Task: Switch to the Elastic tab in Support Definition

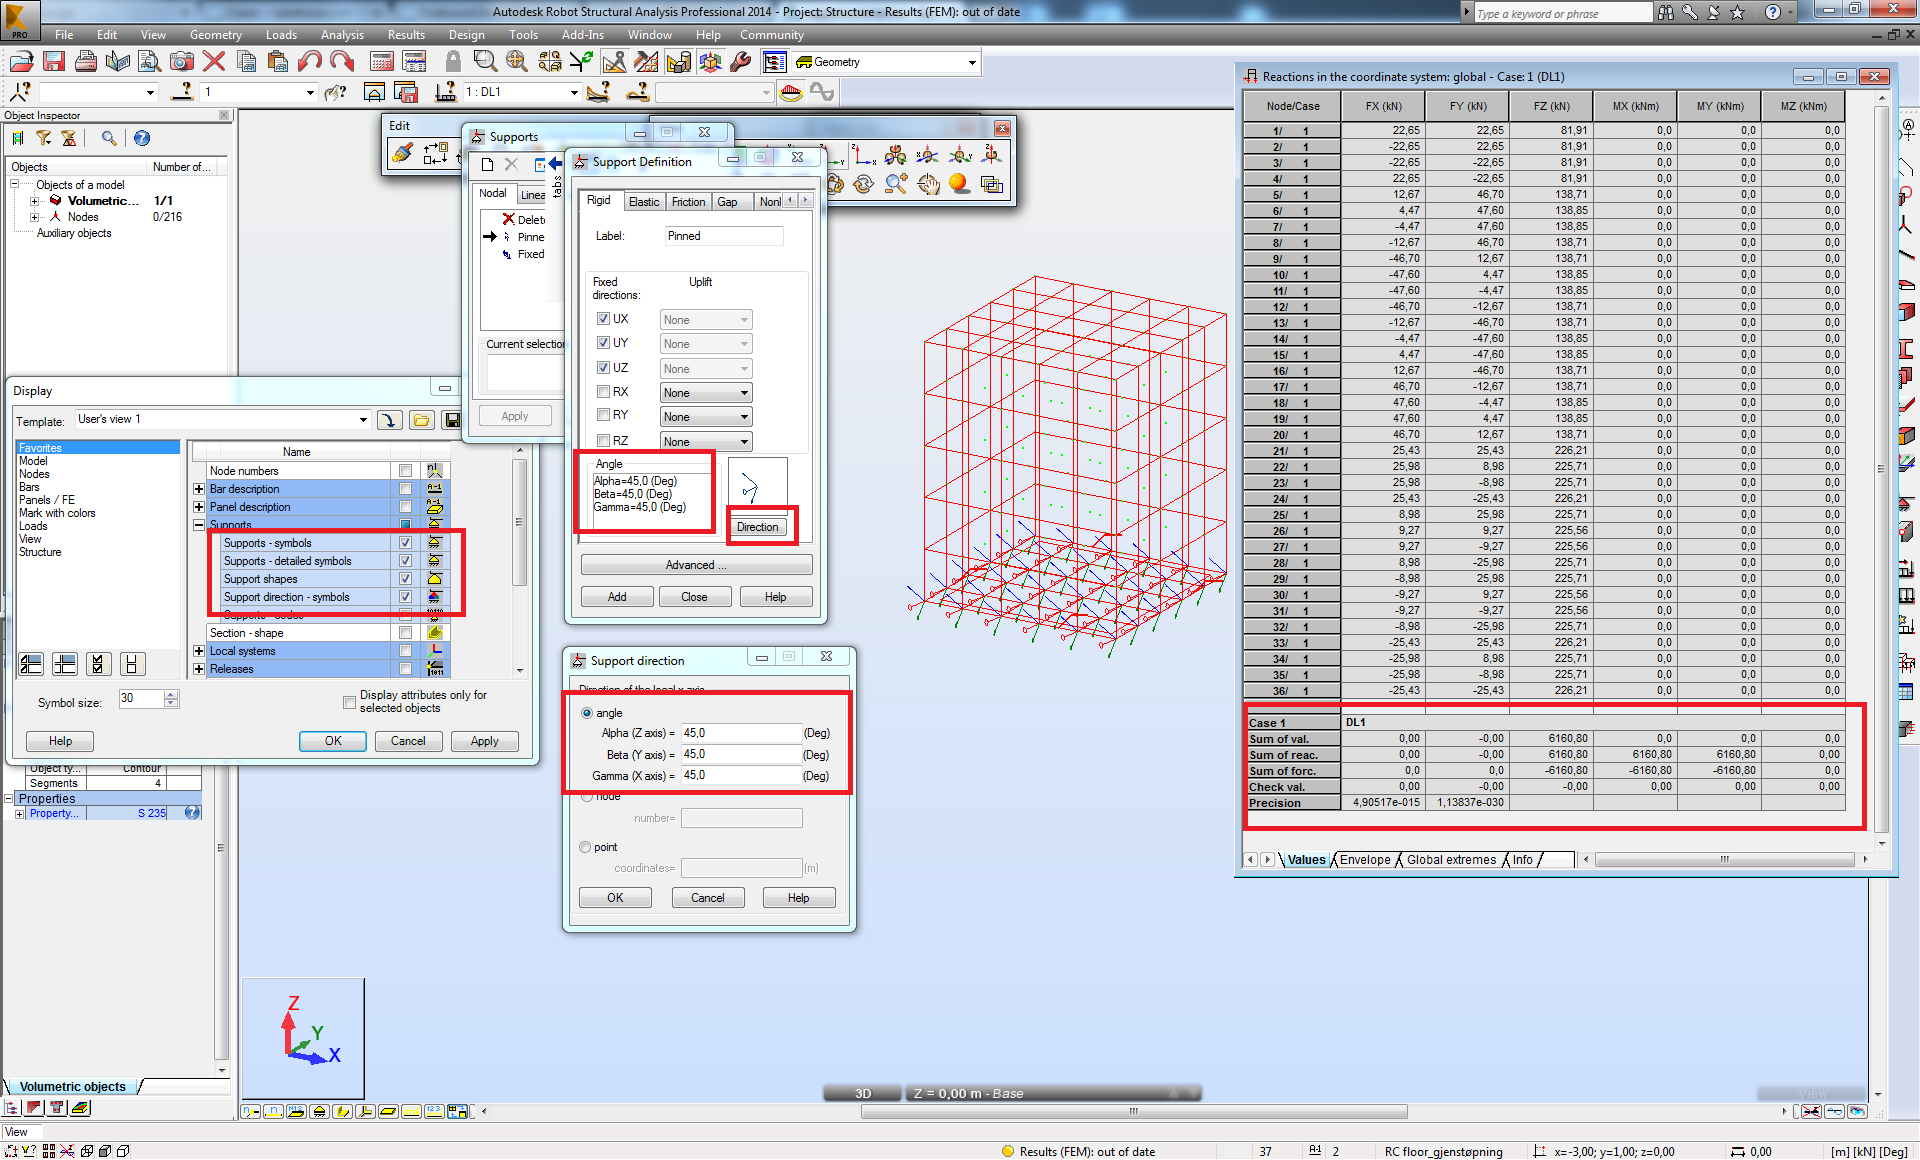Action: [644, 201]
